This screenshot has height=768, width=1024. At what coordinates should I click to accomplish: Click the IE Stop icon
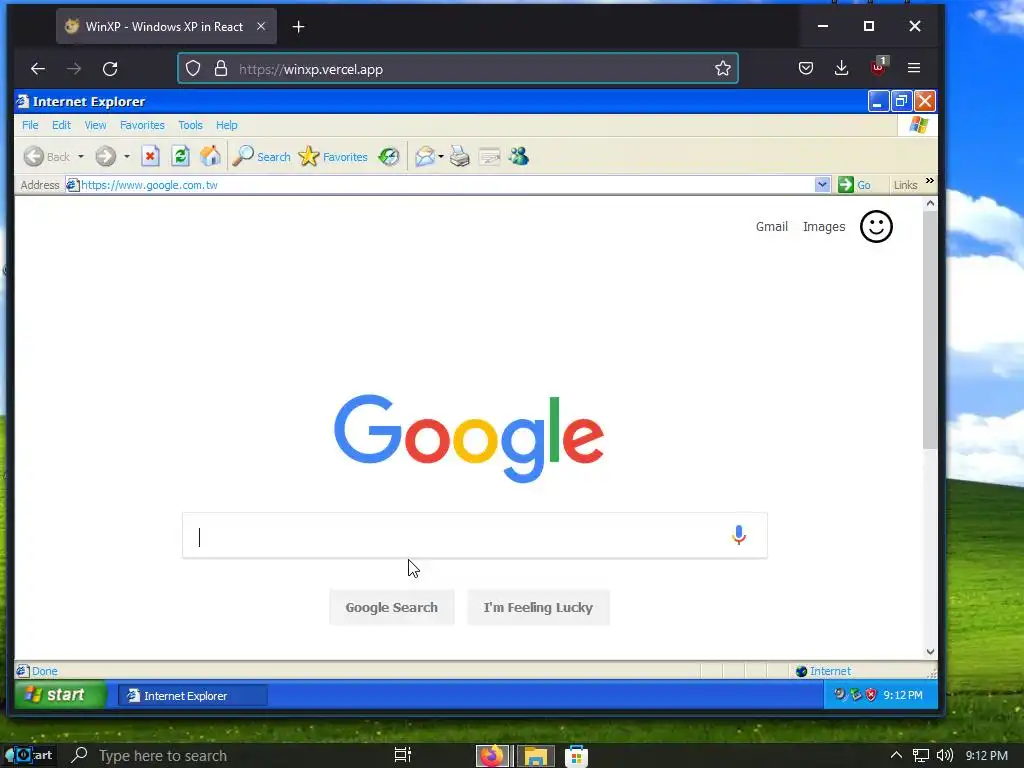tap(151, 156)
